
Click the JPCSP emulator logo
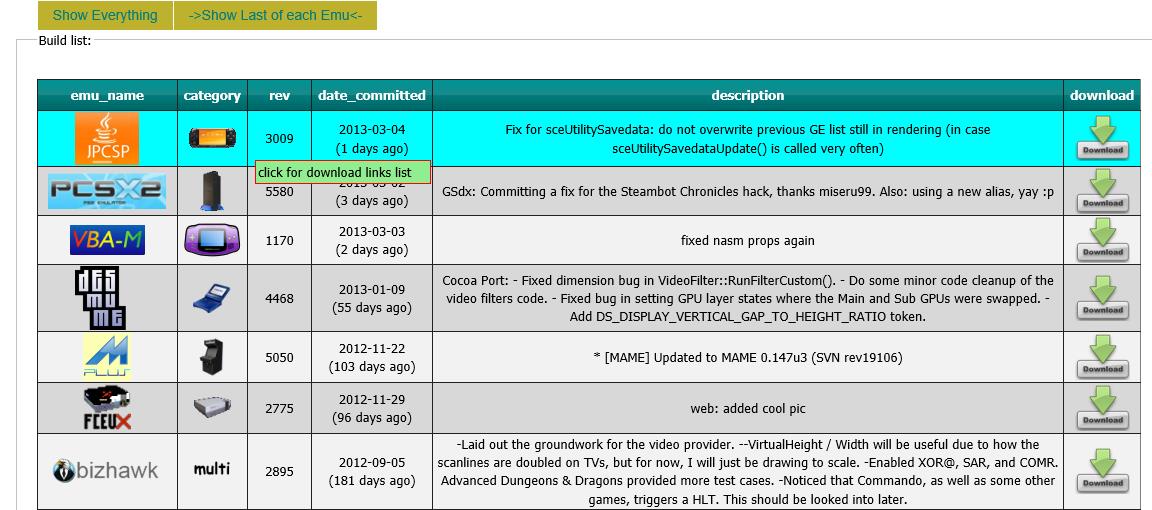[107, 138]
